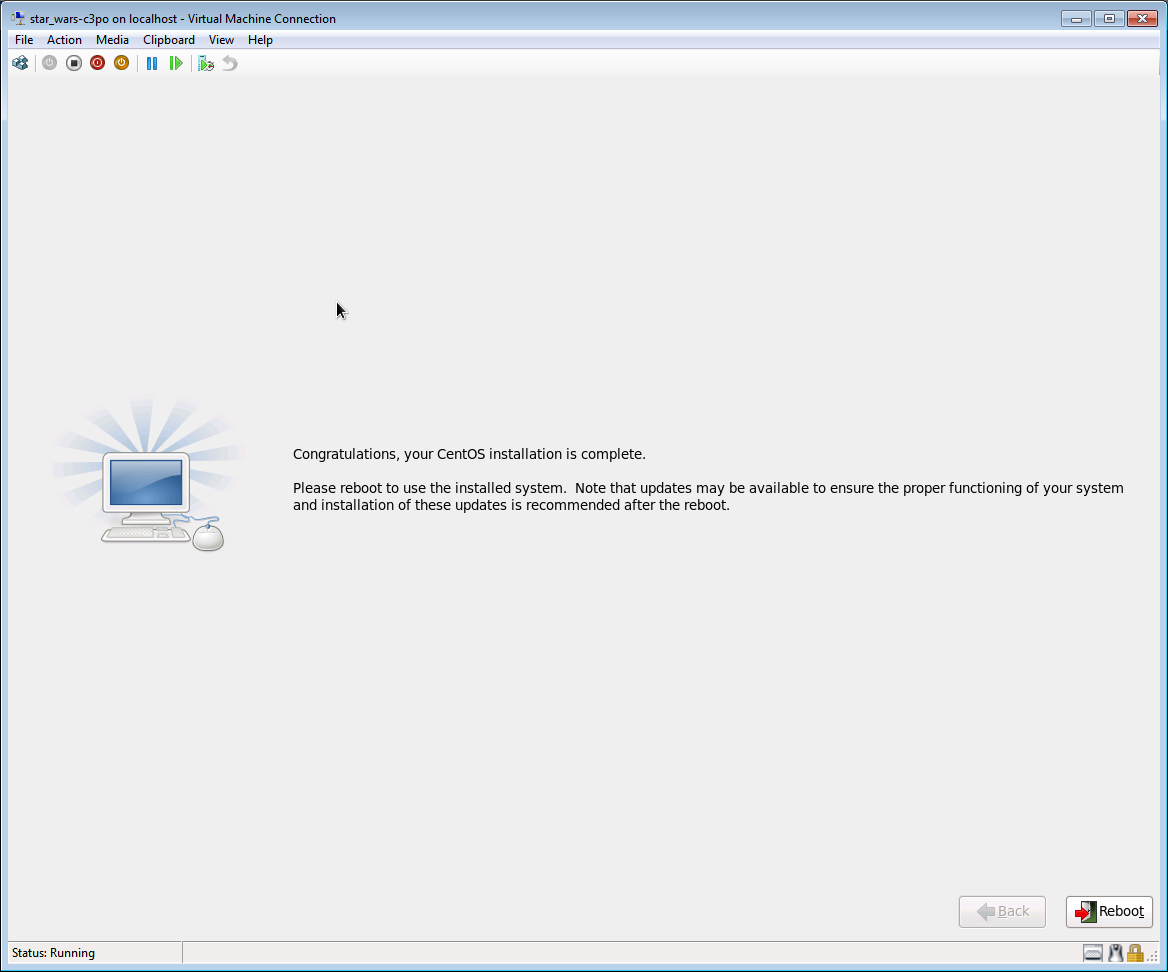Click the greyed Start VM toolbar icon
The height and width of the screenshot is (972, 1168).
49,63
